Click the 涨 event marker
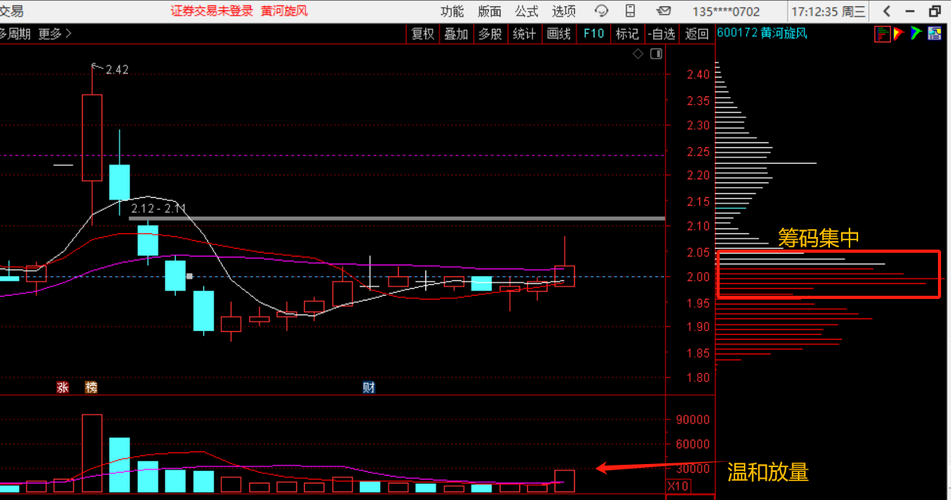This screenshot has height=500, width=951. pos(62,387)
